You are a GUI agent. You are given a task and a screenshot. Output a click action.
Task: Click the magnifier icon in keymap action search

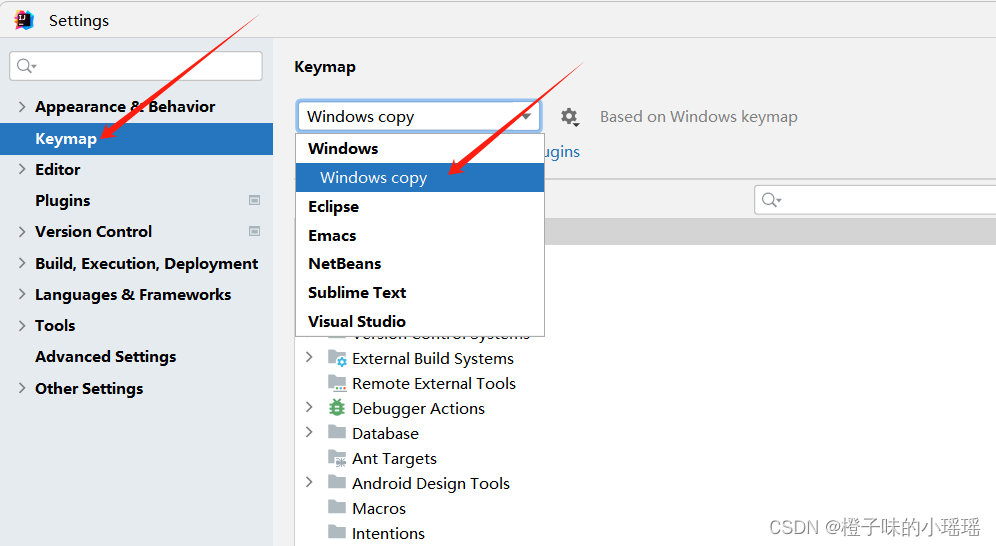771,200
